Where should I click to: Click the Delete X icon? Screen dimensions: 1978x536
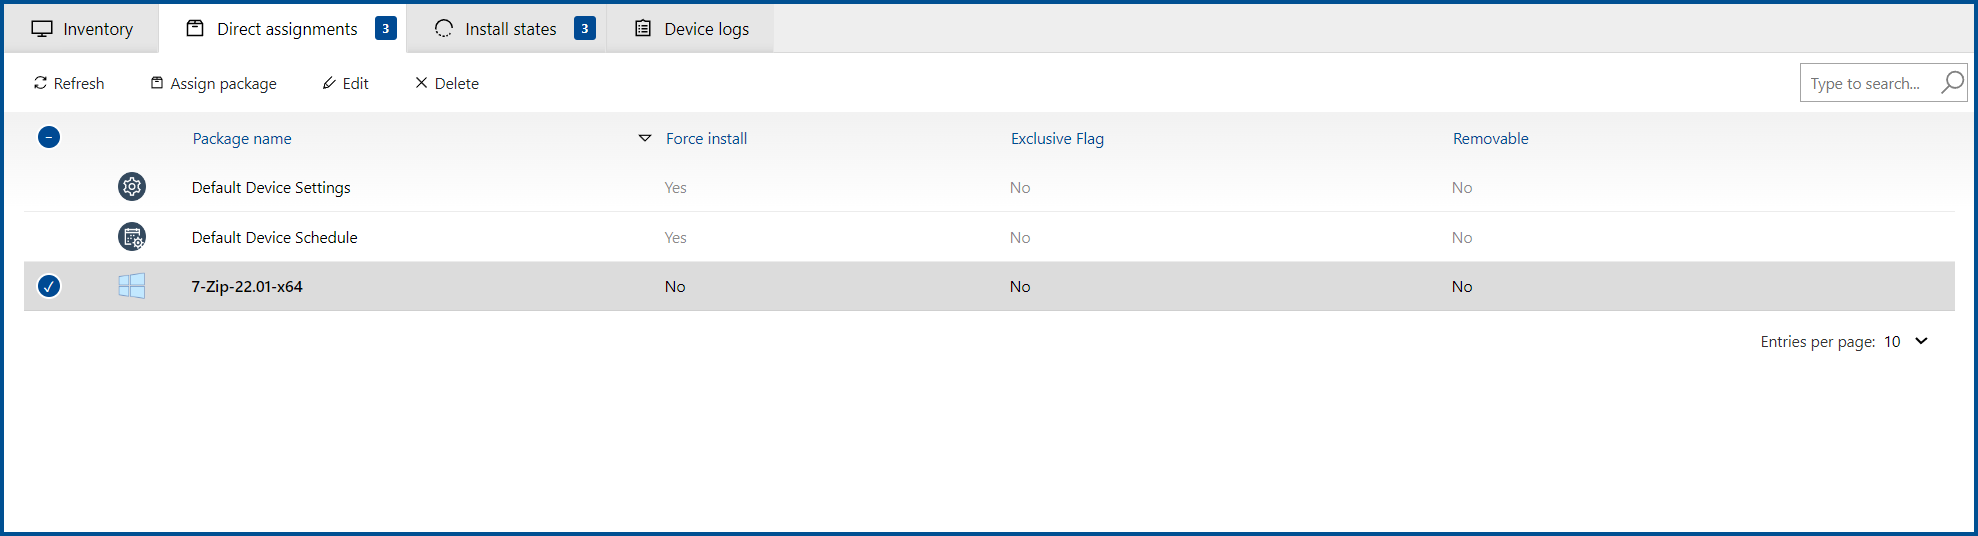pyautogui.click(x=421, y=83)
